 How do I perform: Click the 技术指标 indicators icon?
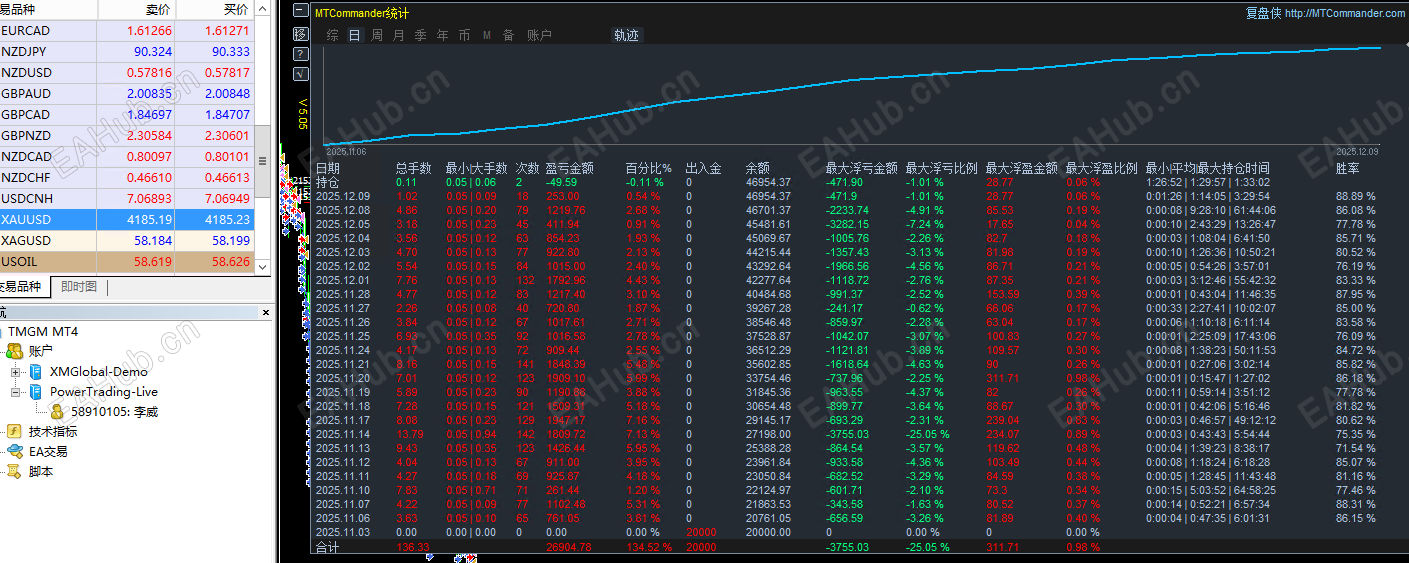coord(14,432)
